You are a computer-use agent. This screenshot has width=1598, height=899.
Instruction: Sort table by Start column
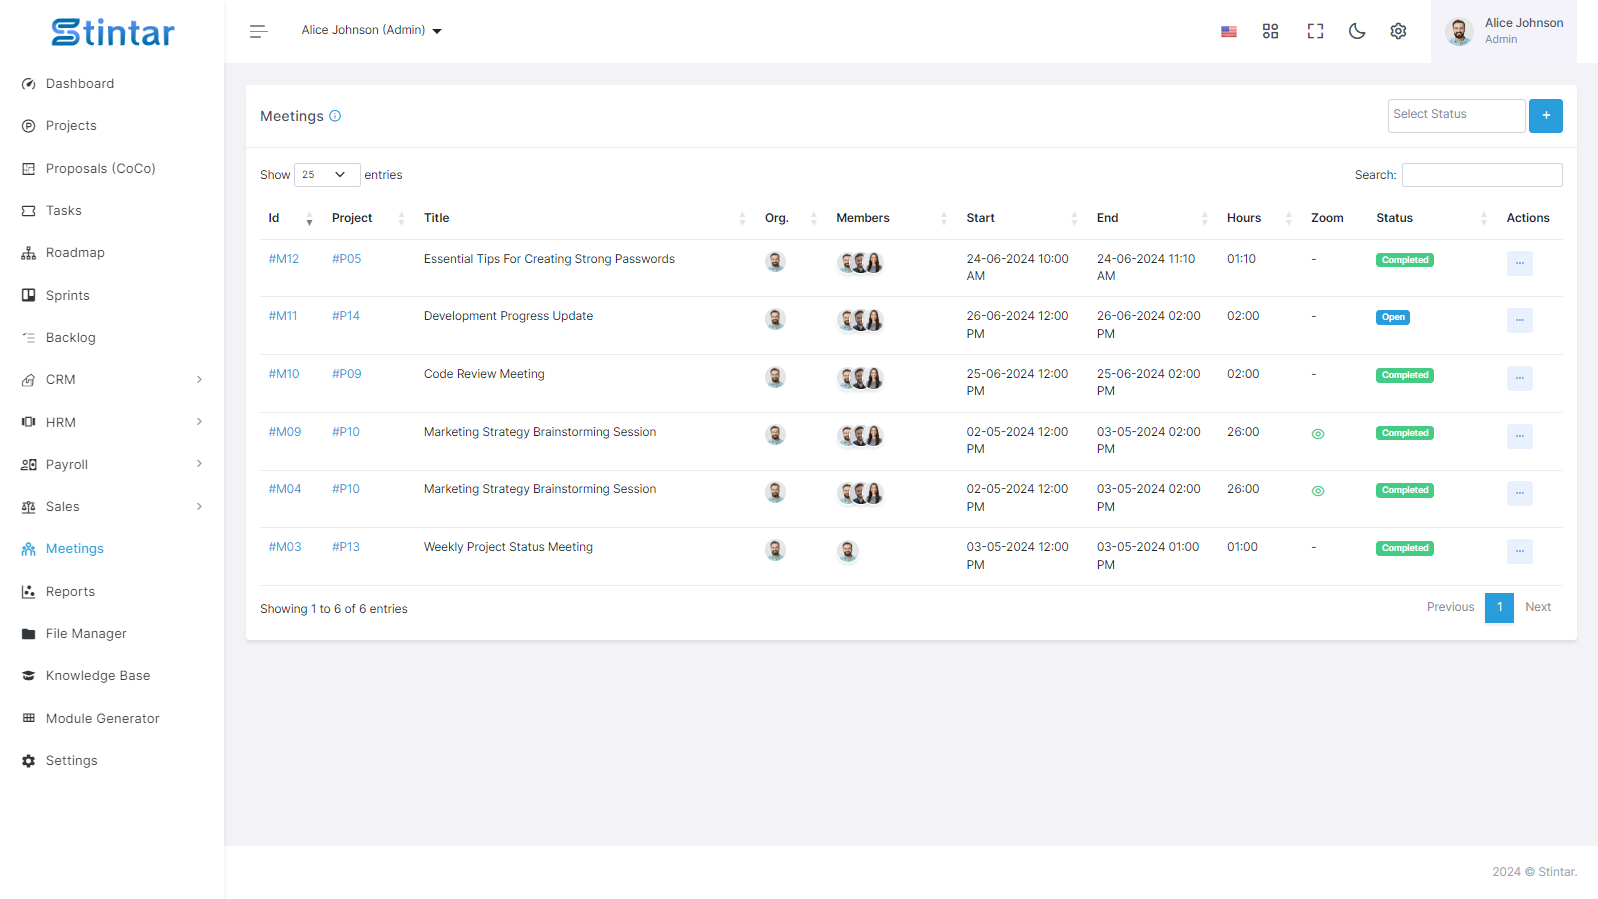click(1022, 218)
